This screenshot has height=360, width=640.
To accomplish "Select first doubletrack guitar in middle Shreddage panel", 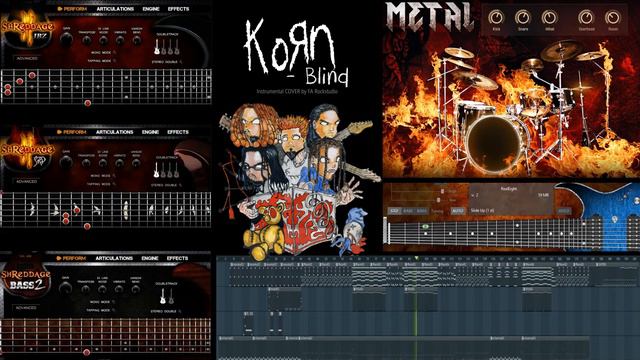I will 156,170.
